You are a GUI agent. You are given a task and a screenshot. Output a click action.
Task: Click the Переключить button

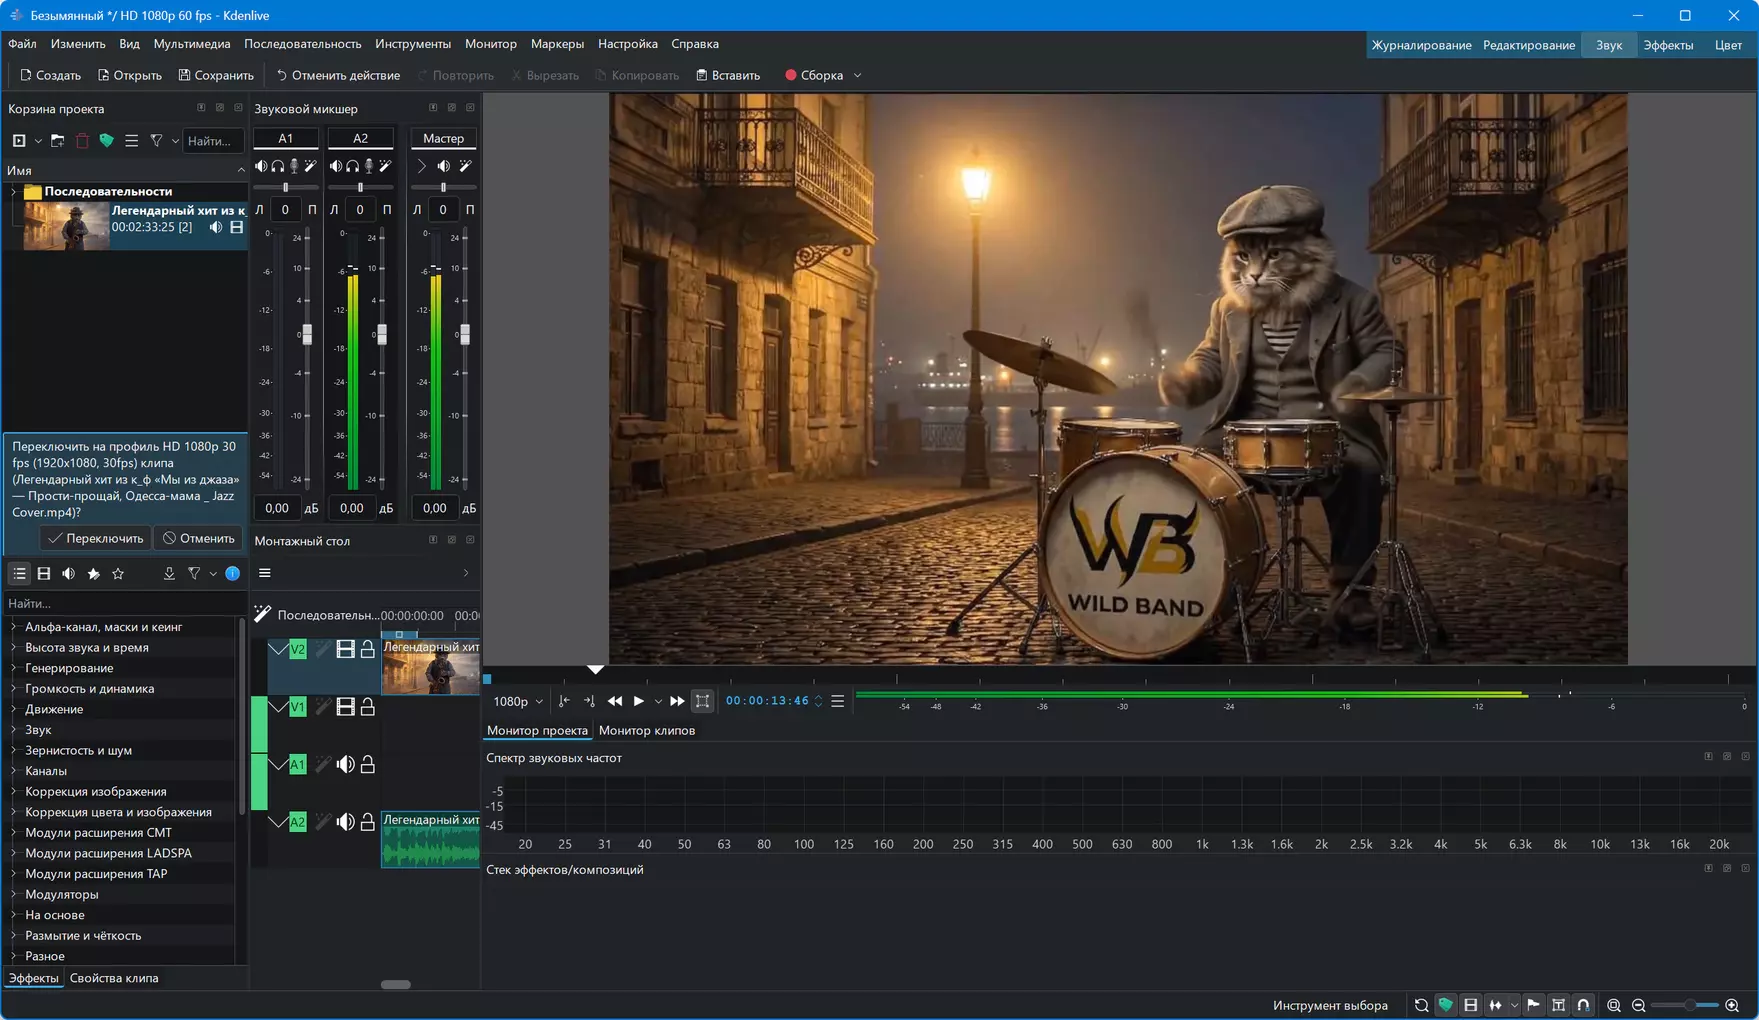tap(96, 538)
